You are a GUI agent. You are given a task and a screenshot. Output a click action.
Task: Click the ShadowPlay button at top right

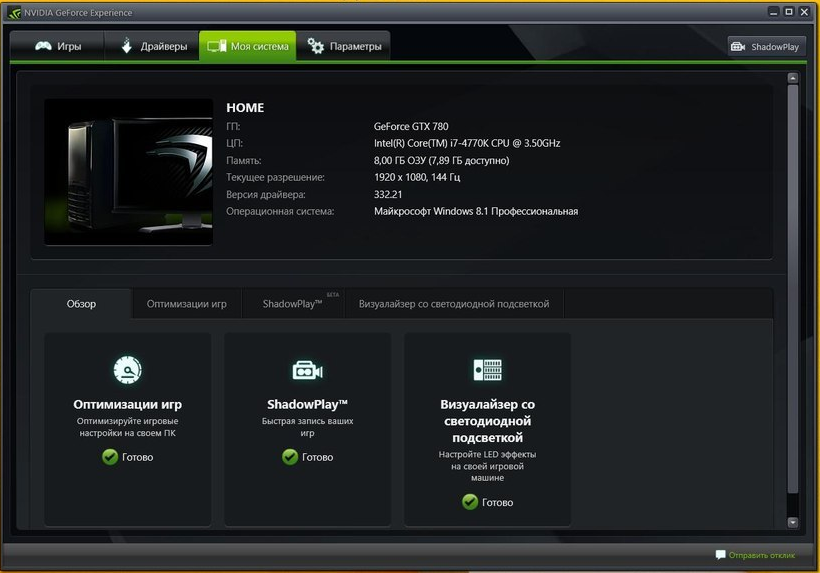(766, 47)
